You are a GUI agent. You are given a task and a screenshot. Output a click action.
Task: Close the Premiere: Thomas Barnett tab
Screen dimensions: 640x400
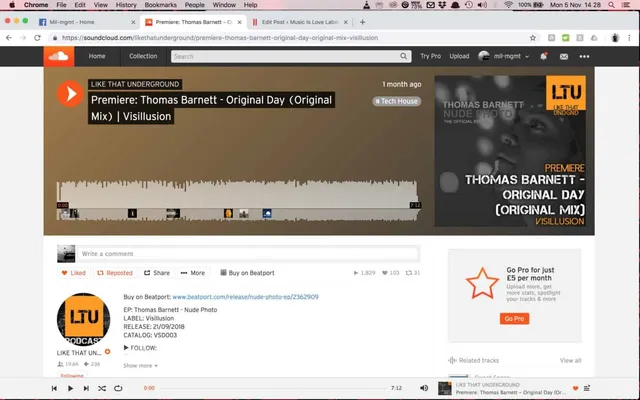point(240,22)
